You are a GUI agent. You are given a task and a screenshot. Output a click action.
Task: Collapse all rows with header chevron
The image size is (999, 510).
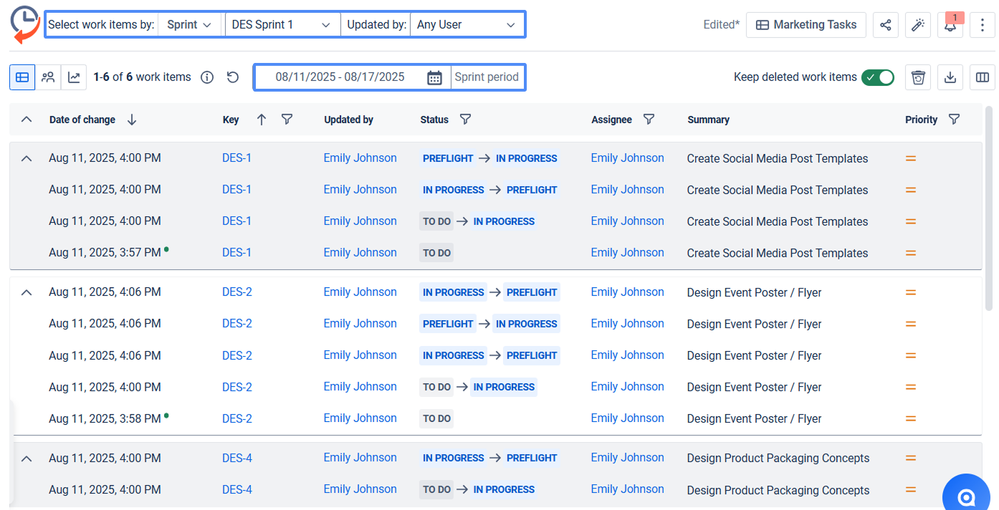pos(26,119)
